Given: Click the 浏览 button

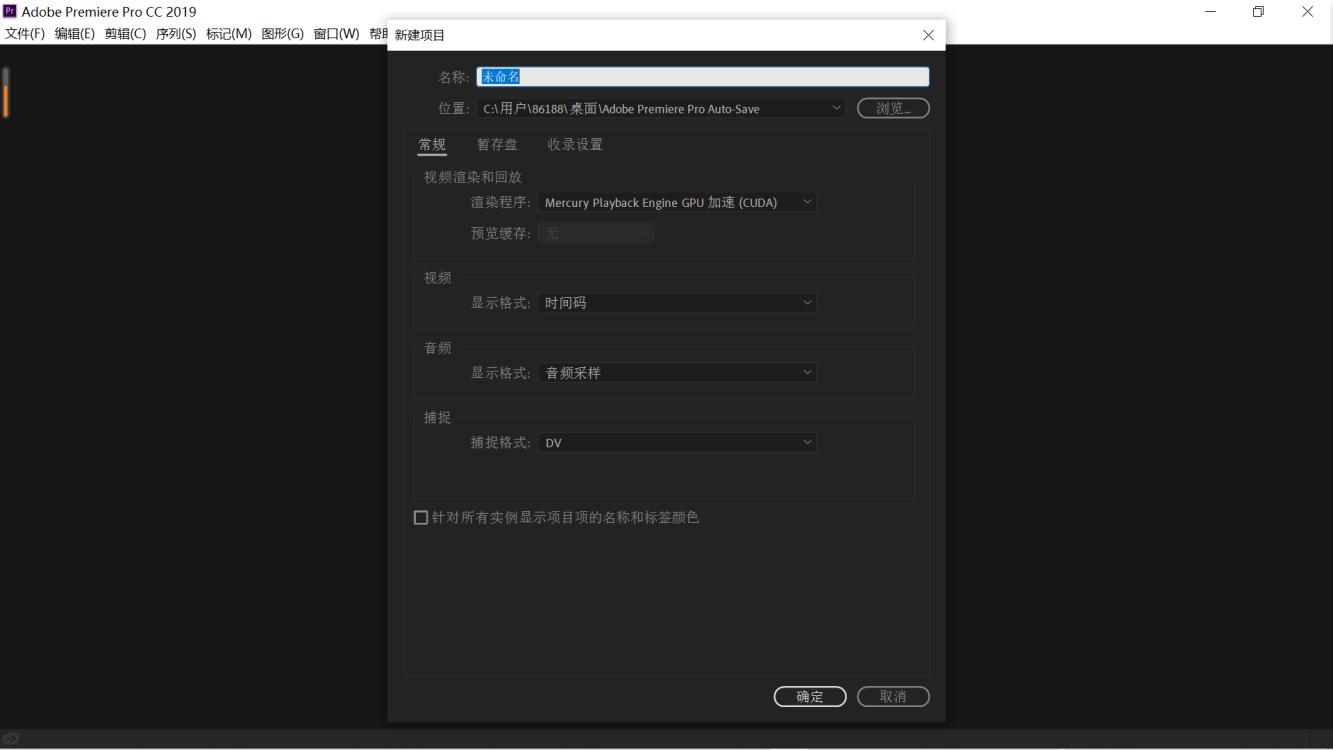Looking at the screenshot, I should (891, 107).
